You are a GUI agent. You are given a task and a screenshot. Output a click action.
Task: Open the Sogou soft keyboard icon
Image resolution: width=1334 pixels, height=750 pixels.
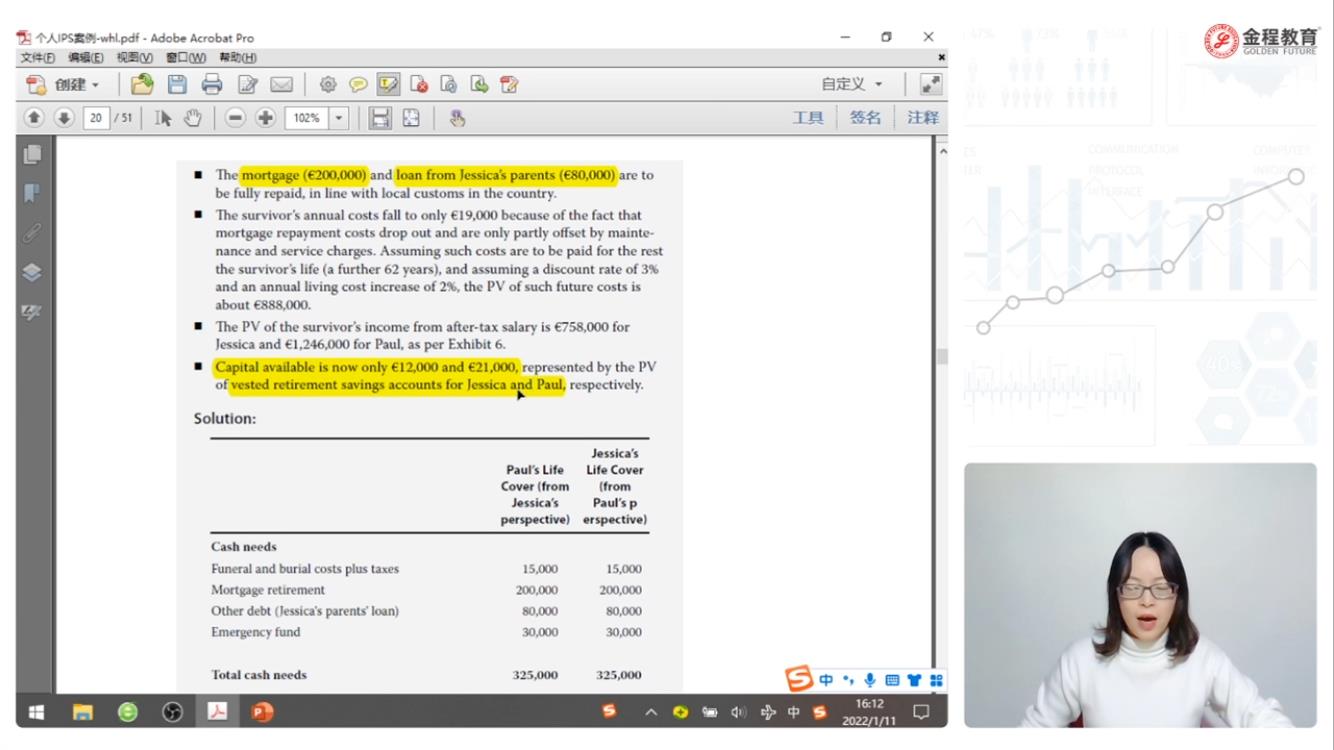pyautogui.click(x=892, y=681)
